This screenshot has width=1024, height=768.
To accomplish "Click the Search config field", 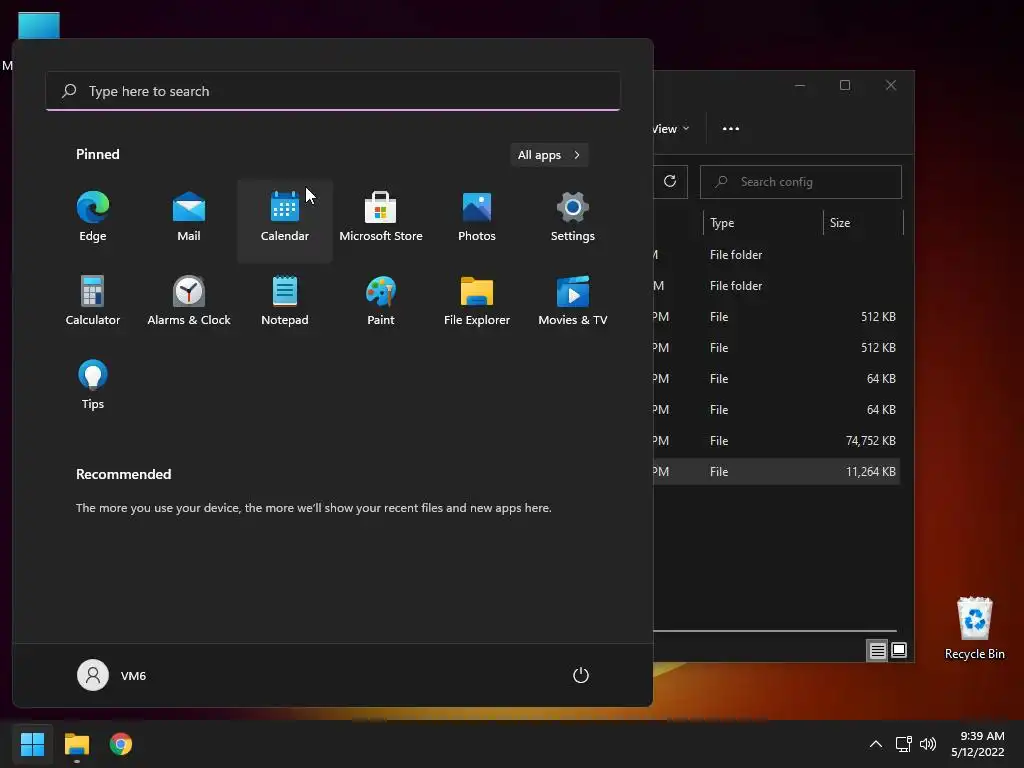I will coord(801,182).
